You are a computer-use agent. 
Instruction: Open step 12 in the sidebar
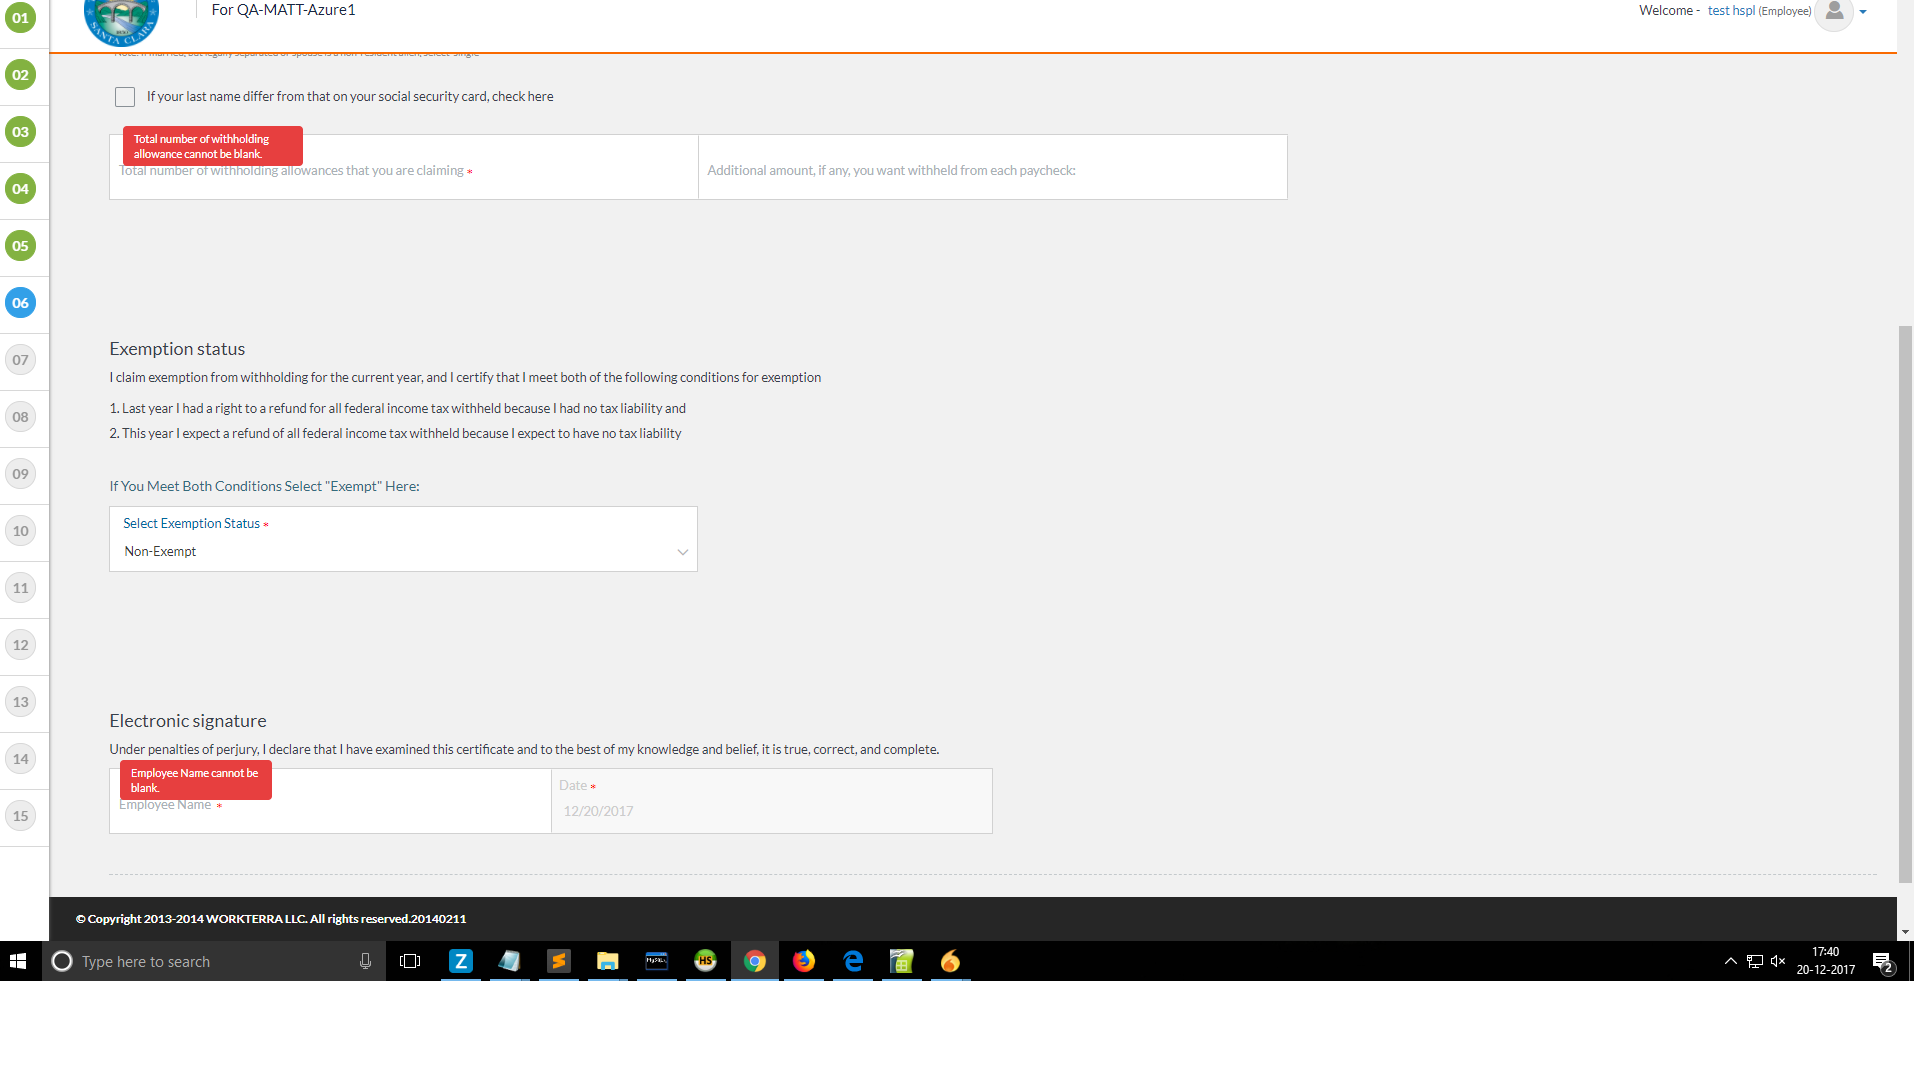click(x=20, y=645)
